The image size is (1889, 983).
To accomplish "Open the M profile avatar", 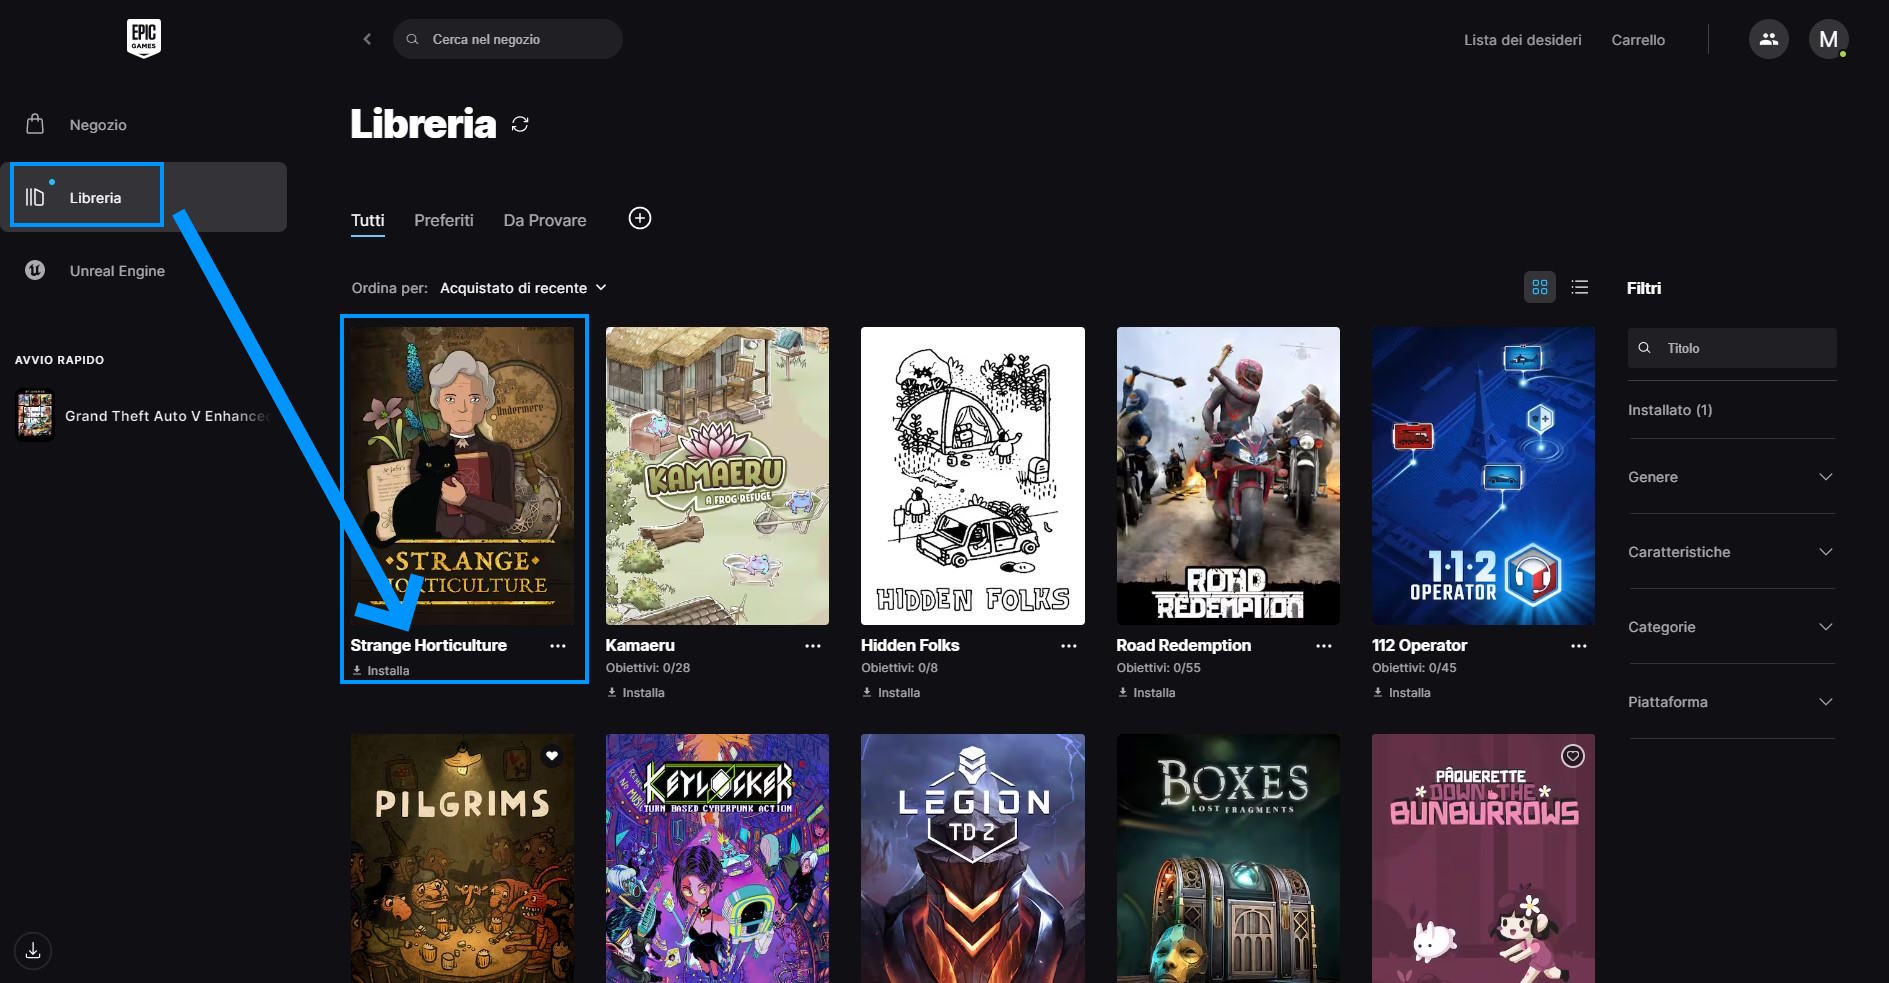I will pyautogui.click(x=1828, y=39).
